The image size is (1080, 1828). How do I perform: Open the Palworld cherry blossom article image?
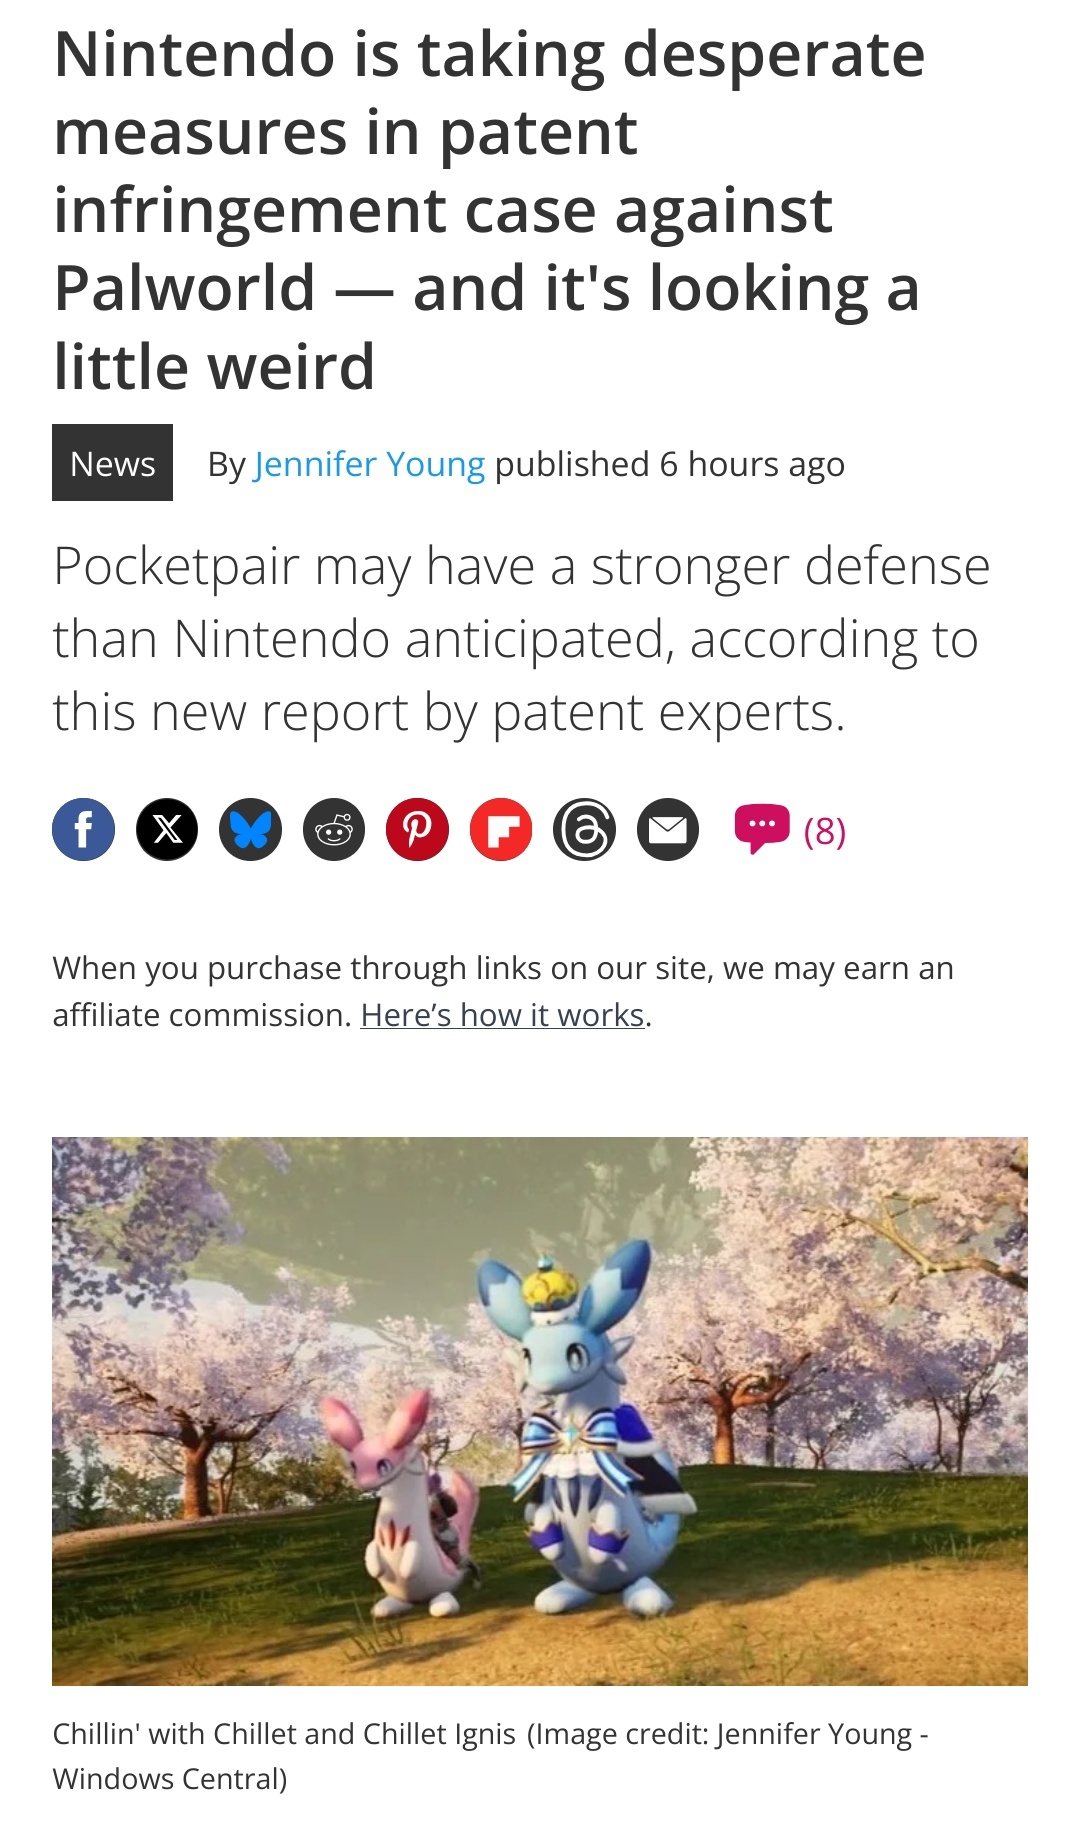pos(540,1411)
